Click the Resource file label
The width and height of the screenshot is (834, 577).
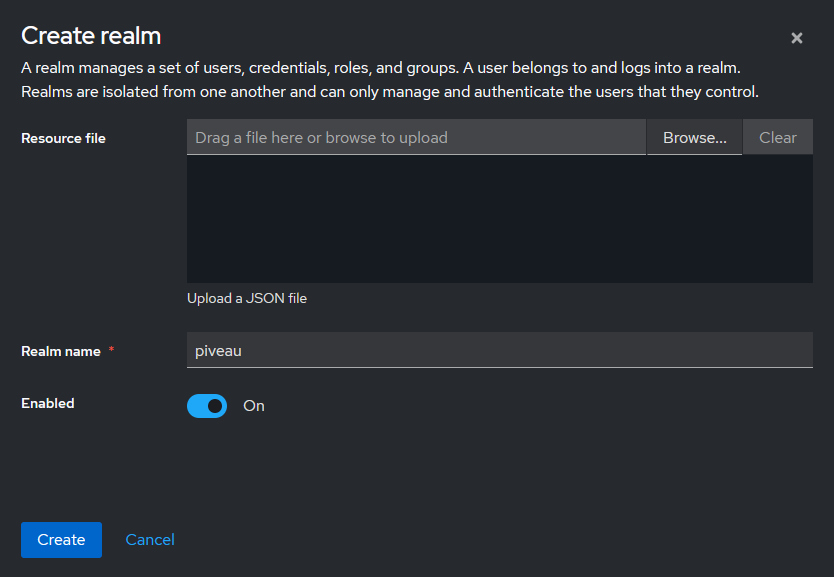(63, 138)
